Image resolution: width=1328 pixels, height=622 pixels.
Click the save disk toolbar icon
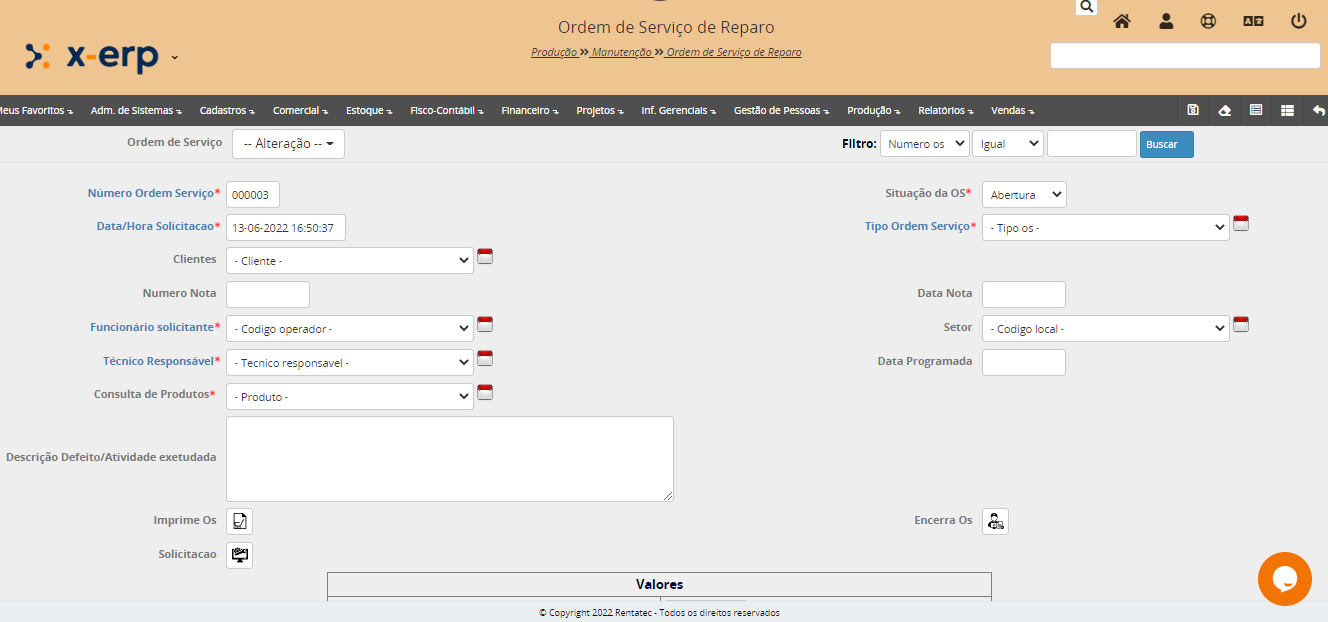click(x=1193, y=110)
